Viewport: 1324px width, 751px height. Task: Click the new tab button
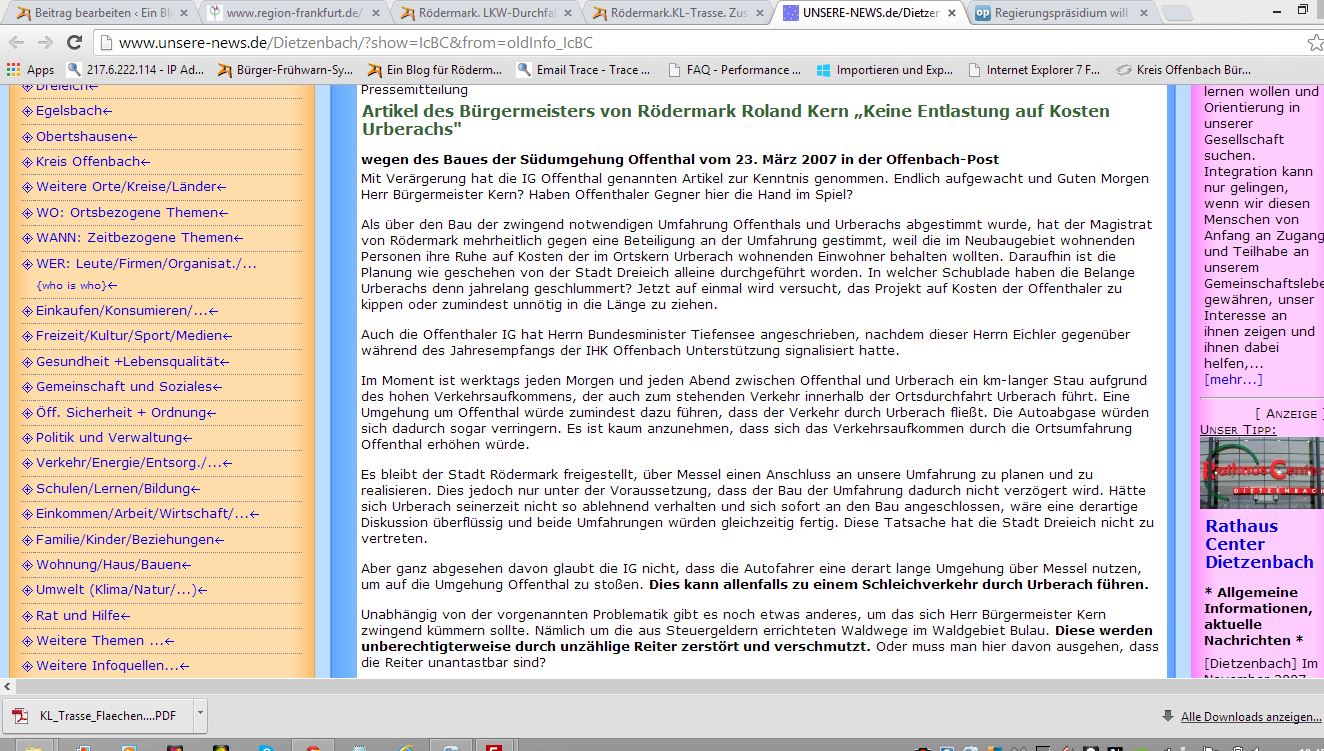coord(1177,13)
